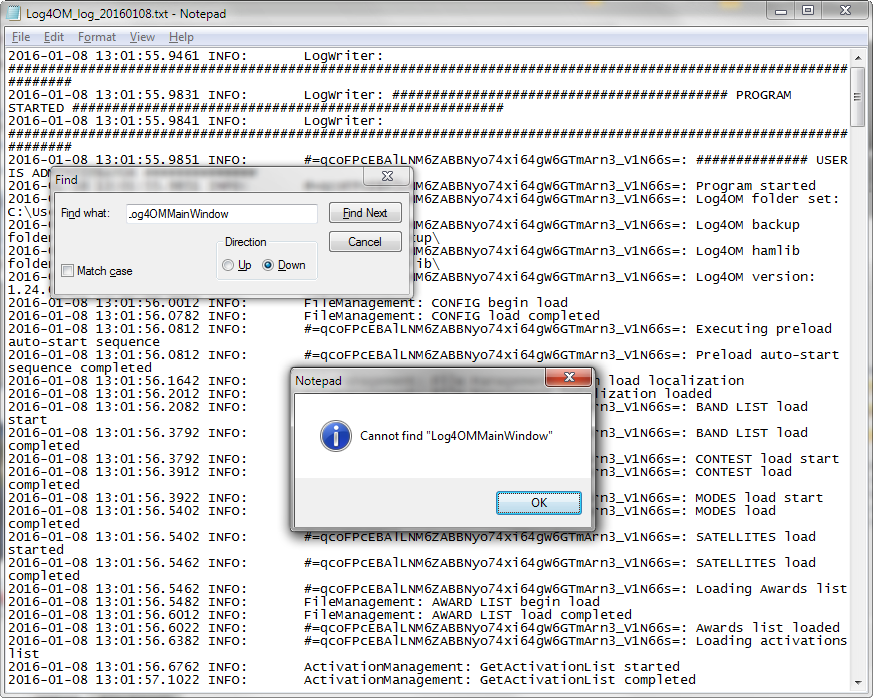This screenshot has height=698, width=873.
Task: Enable the Match case checkbox
Action: coord(68,271)
